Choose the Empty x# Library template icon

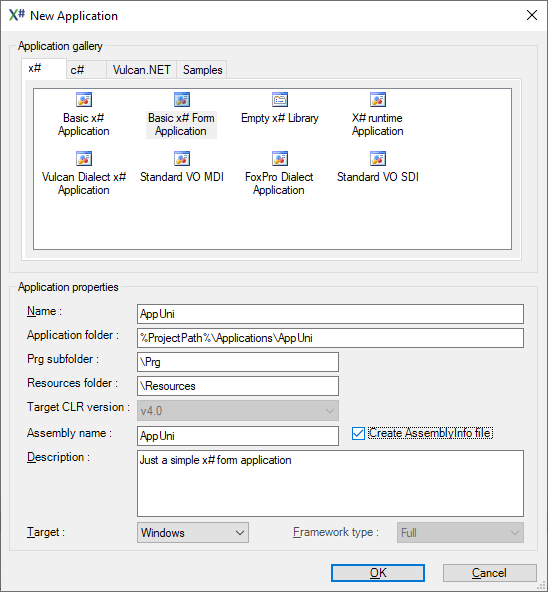[280, 100]
